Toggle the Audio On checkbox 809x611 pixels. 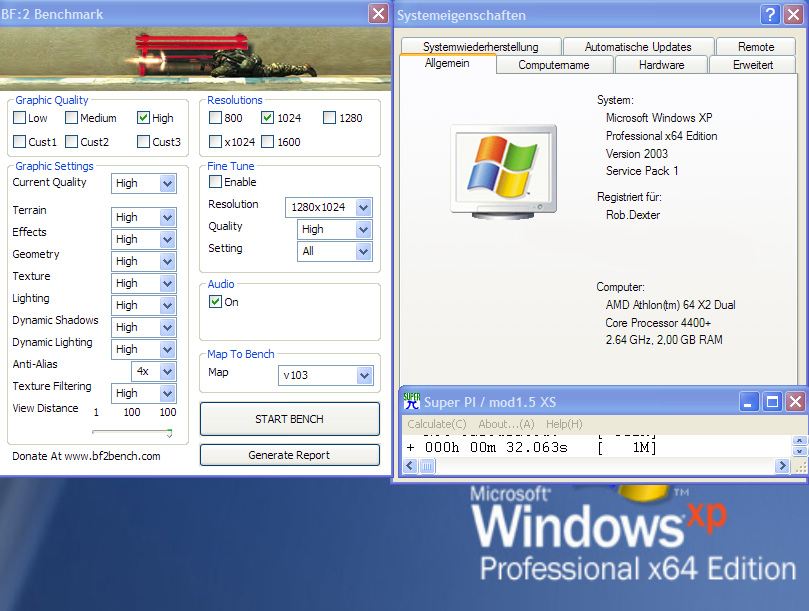pos(216,302)
